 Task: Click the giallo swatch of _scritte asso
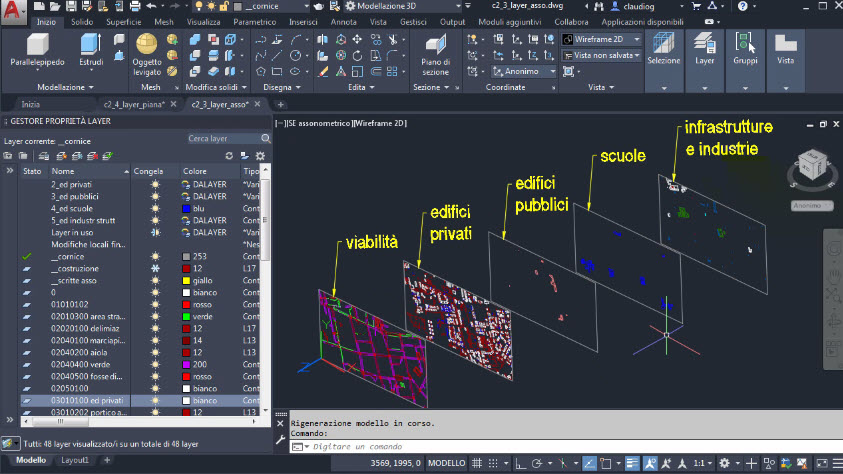tap(186, 281)
